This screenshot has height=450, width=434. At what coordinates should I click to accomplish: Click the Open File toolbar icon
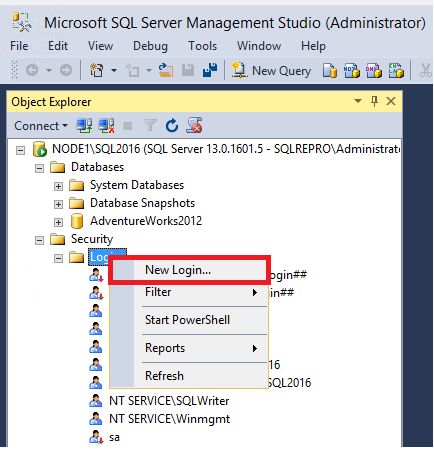166,70
